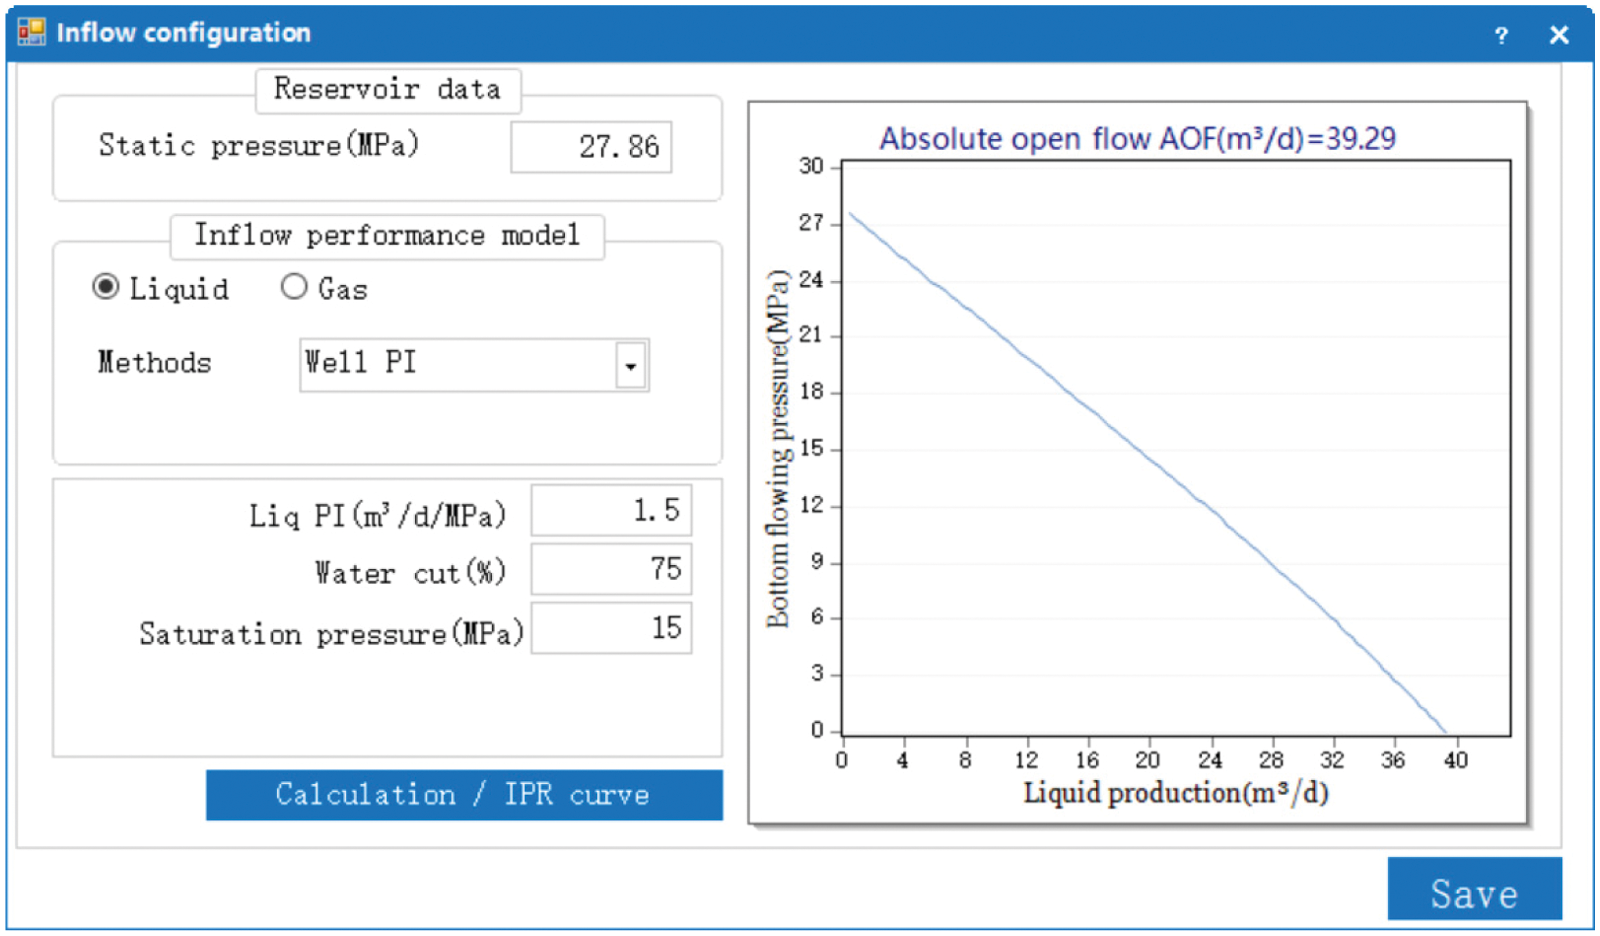Select the Water cut percentage field
The height and width of the screenshot is (936, 1600).
(x=611, y=569)
